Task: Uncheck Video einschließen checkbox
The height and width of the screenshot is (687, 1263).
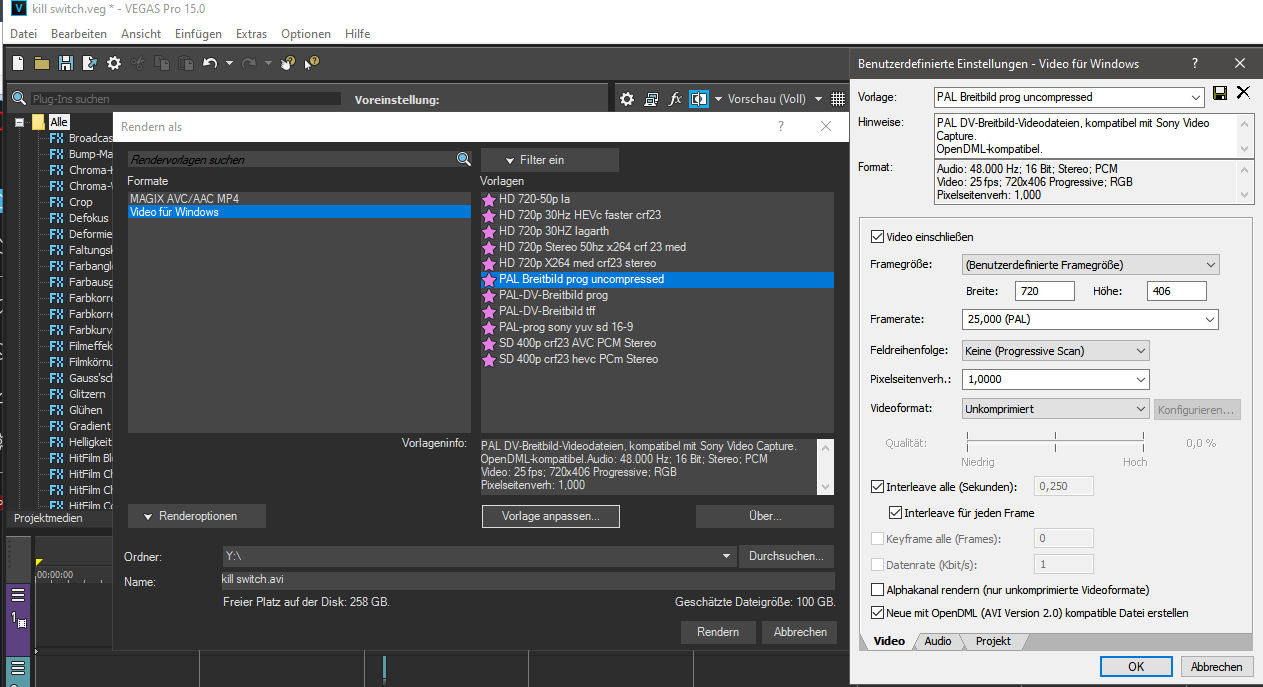Action: pyautogui.click(x=878, y=237)
